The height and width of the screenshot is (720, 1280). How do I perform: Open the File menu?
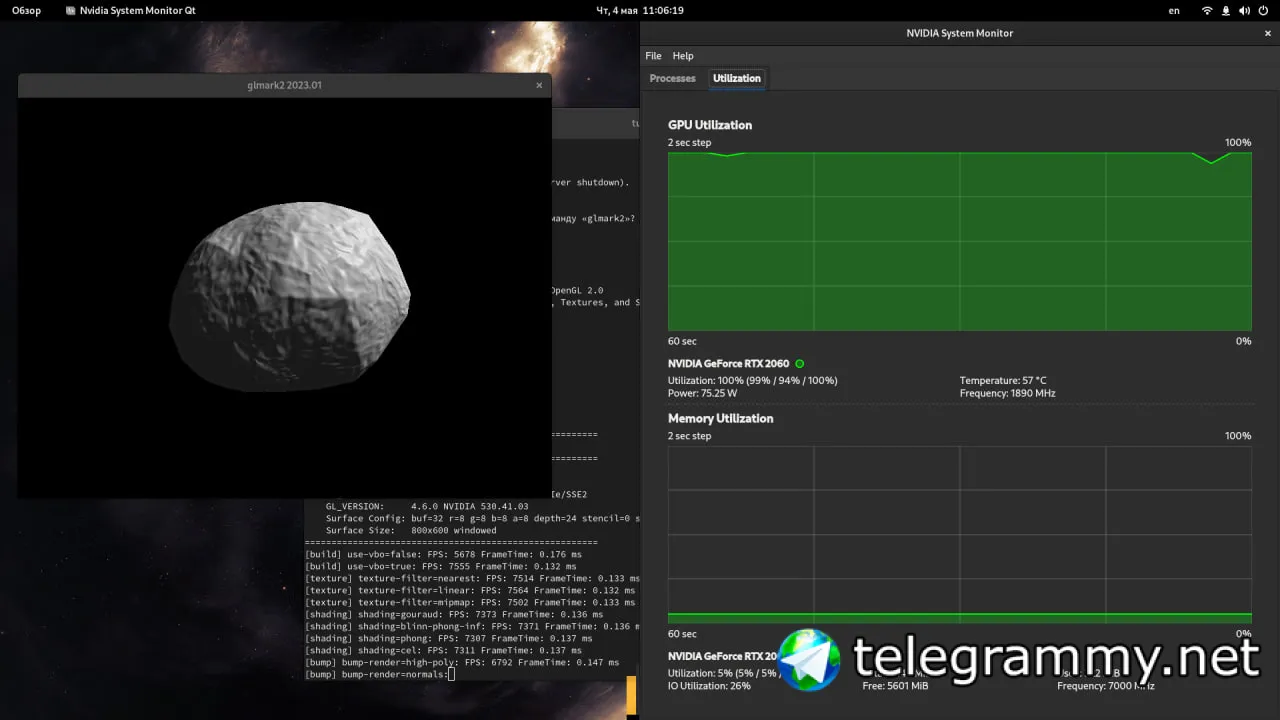[653, 56]
